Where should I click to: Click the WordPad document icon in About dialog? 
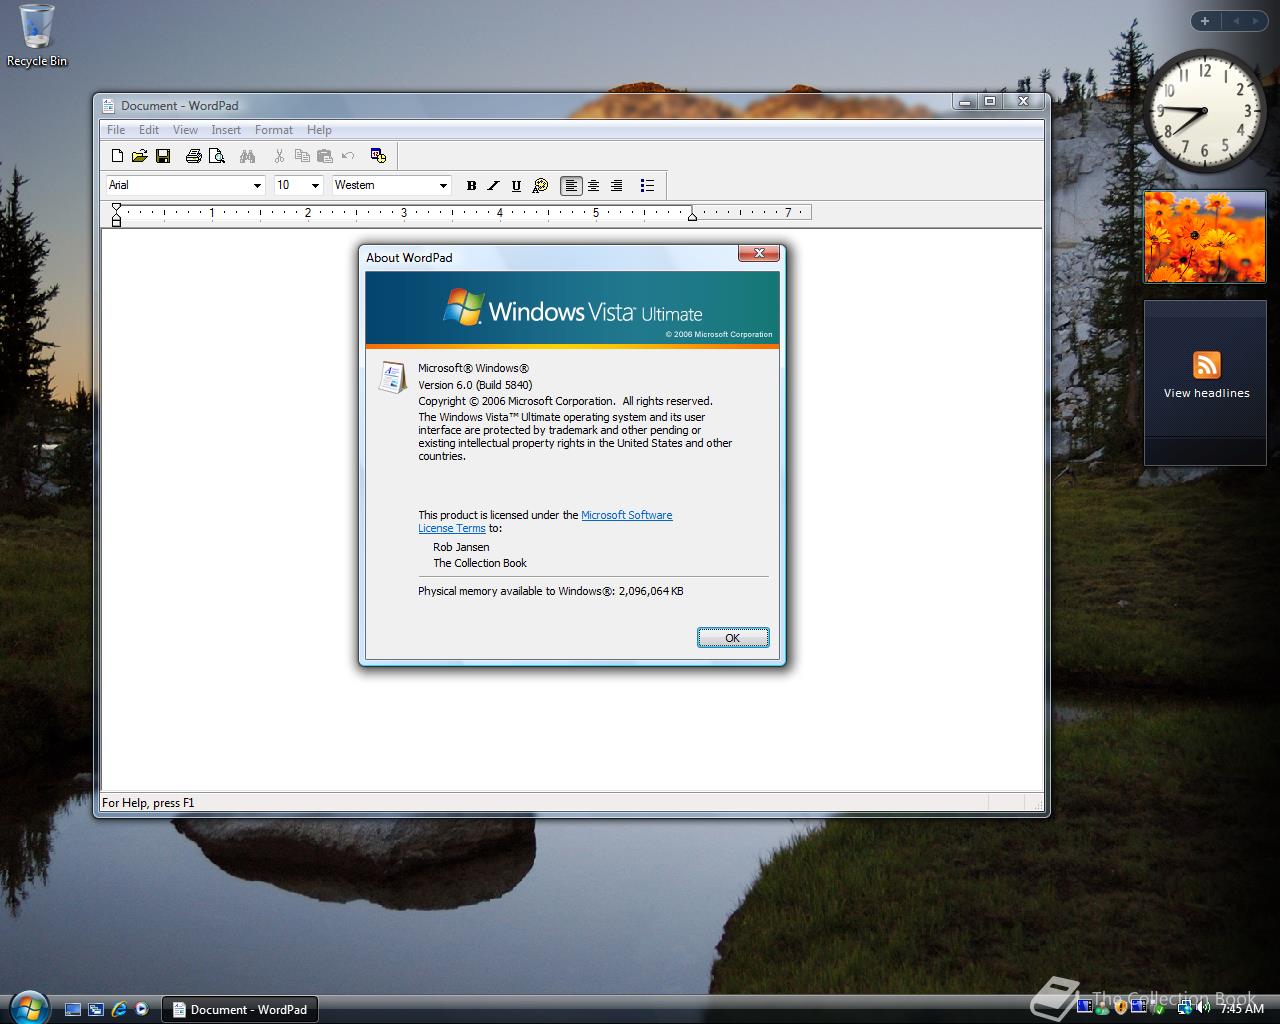point(392,377)
